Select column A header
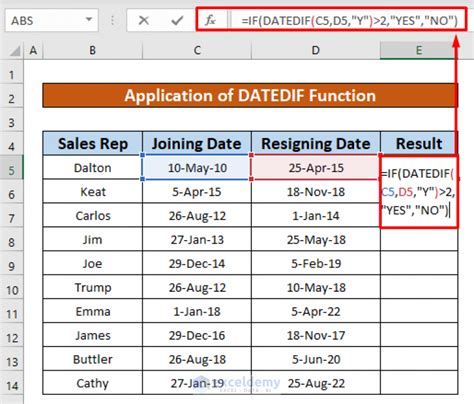Viewport: 474px width, 404px height. (33, 51)
